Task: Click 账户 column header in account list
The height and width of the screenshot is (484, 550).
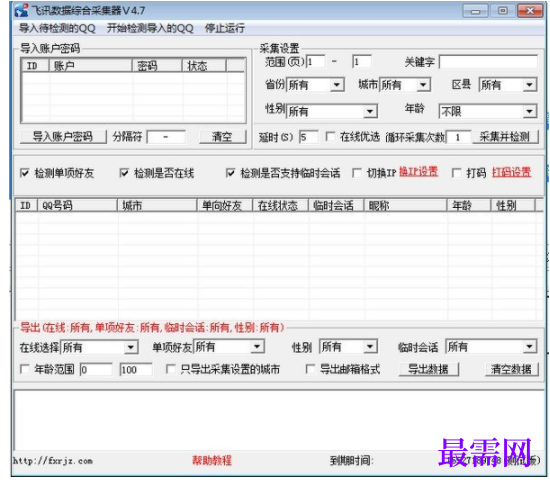Action: click(90, 66)
